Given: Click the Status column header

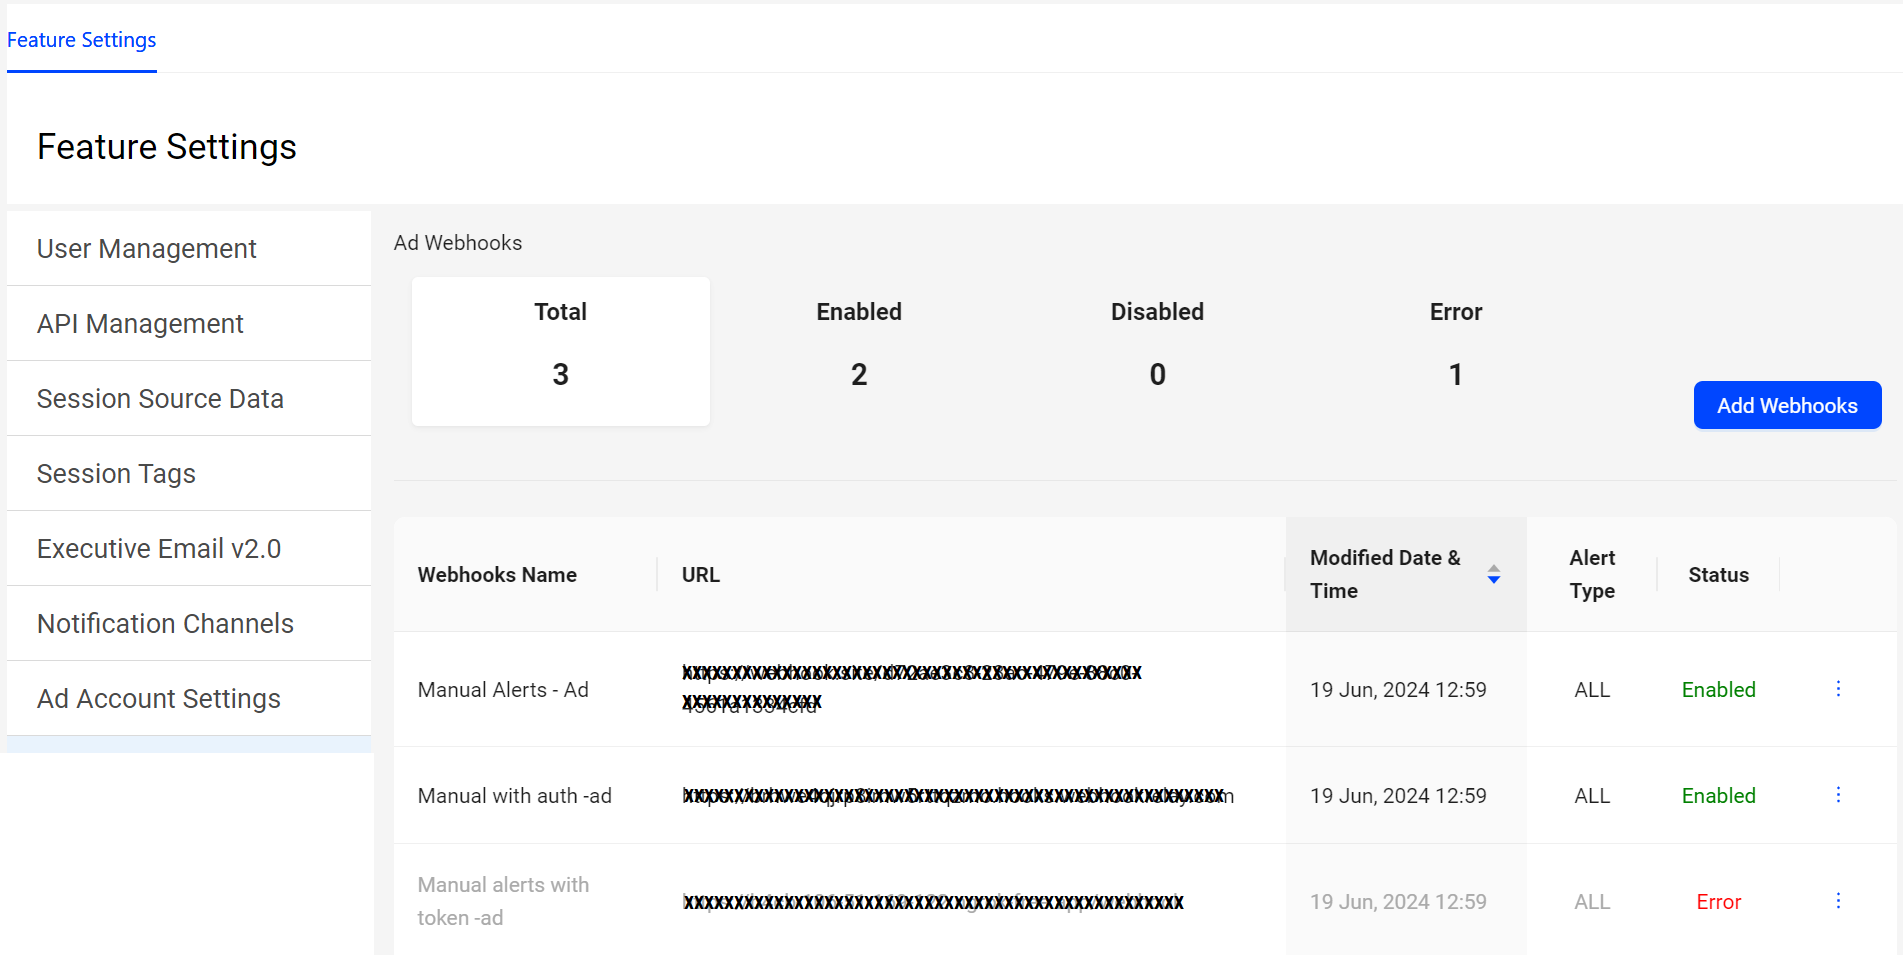Looking at the screenshot, I should coord(1718,575).
